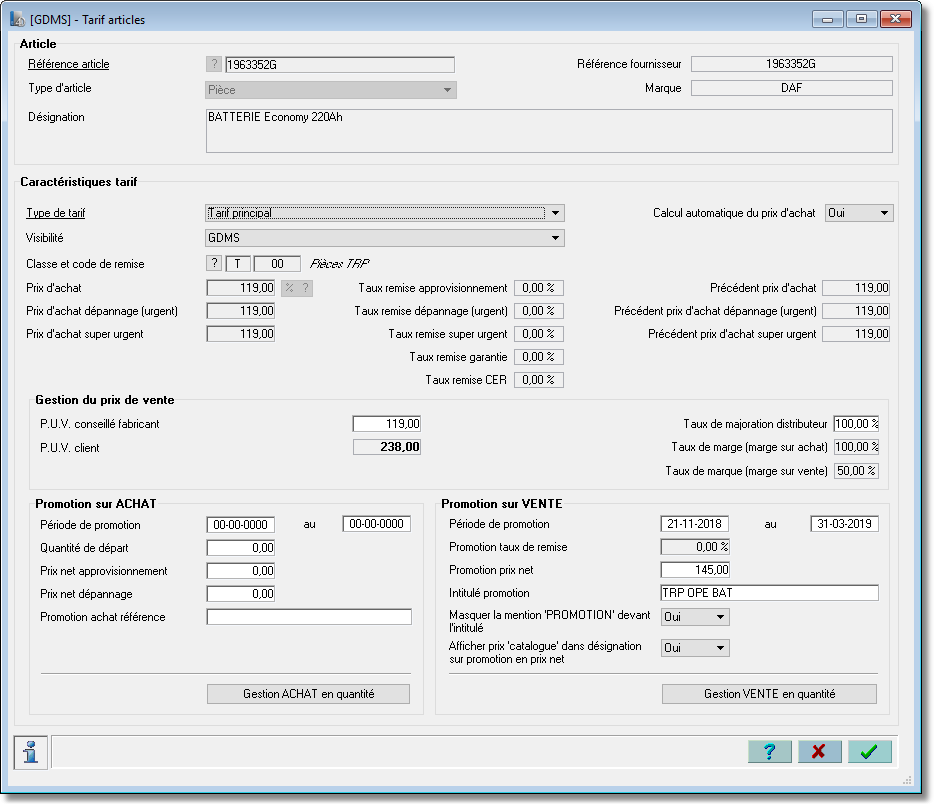Screen dimensions: 934x806
Task: Click Taux de marque (marge sur vente) field
Action: [856, 471]
